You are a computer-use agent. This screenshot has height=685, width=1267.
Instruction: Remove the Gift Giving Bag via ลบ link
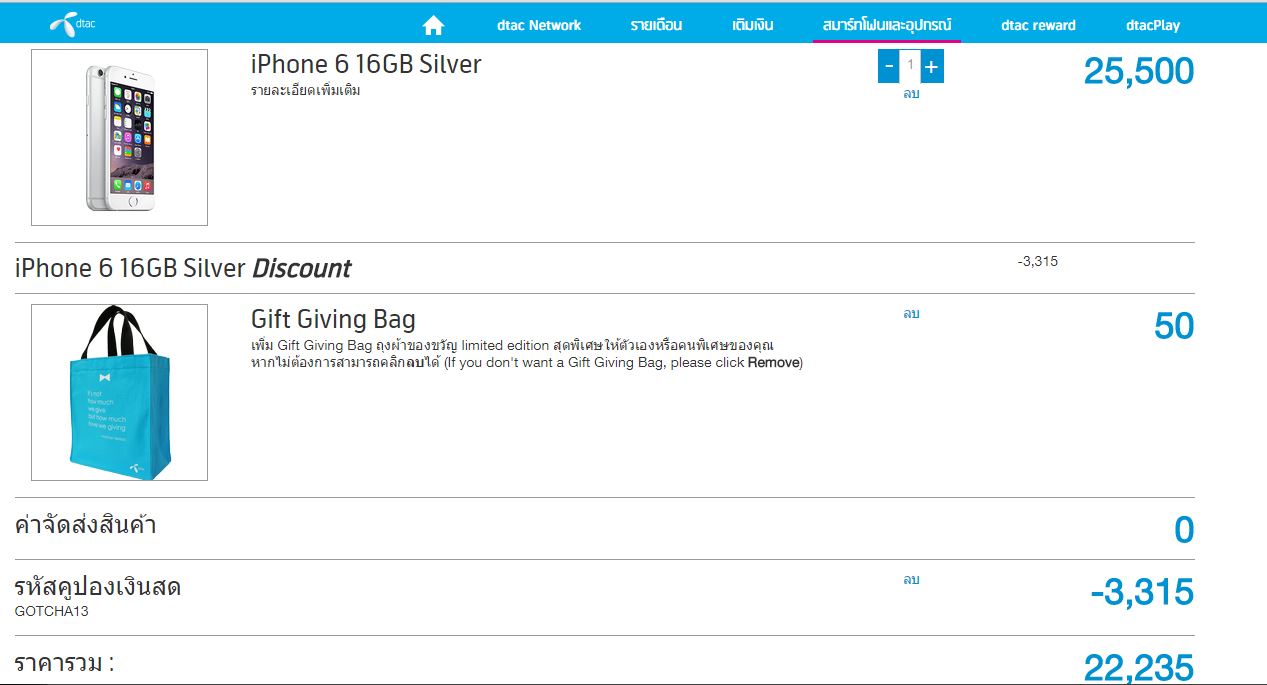(x=911, y=314)
